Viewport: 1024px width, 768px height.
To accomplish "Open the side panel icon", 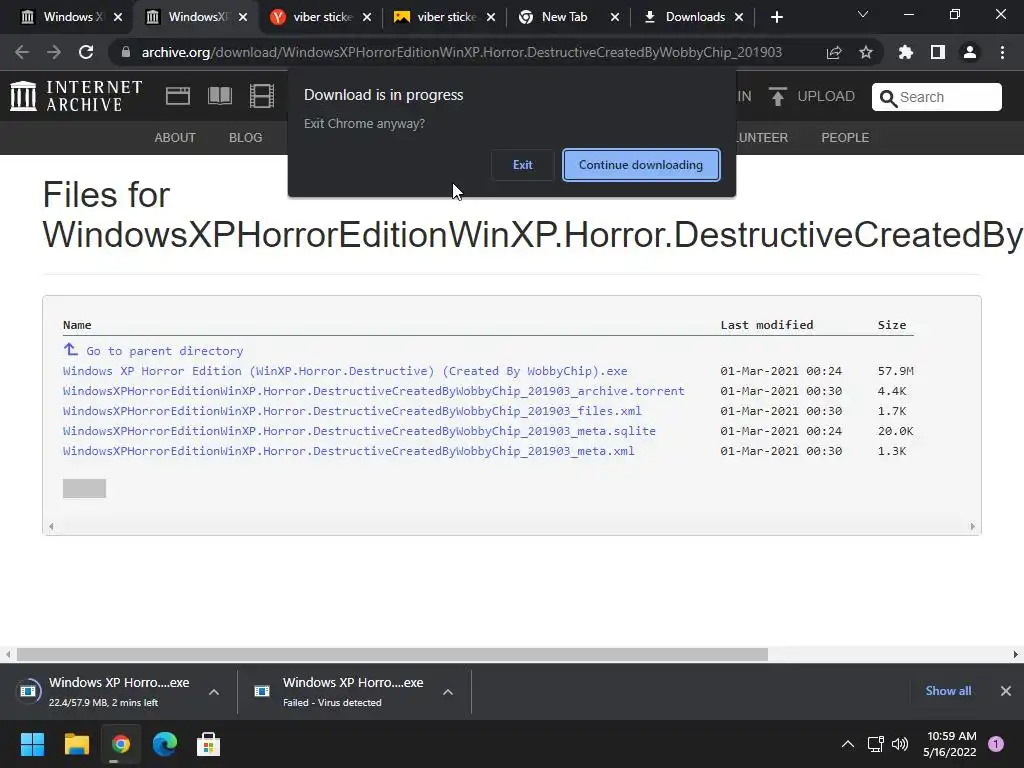I will (938, 52).
